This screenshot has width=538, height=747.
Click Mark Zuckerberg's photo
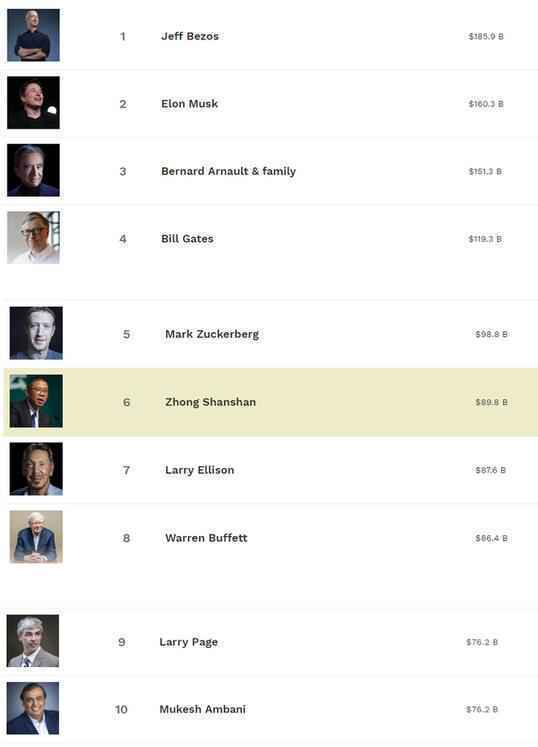point(36,333)
